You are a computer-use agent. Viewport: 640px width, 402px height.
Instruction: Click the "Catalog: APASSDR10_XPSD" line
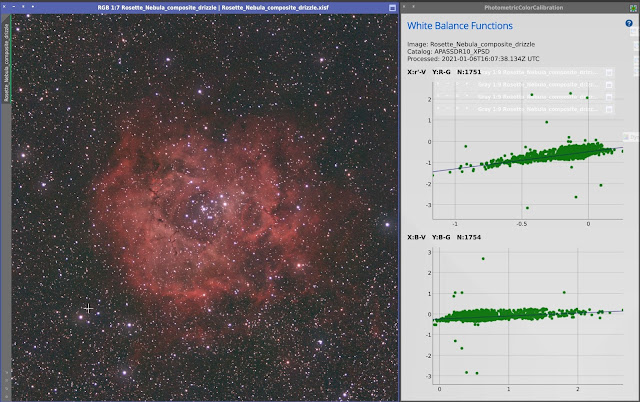448,51
